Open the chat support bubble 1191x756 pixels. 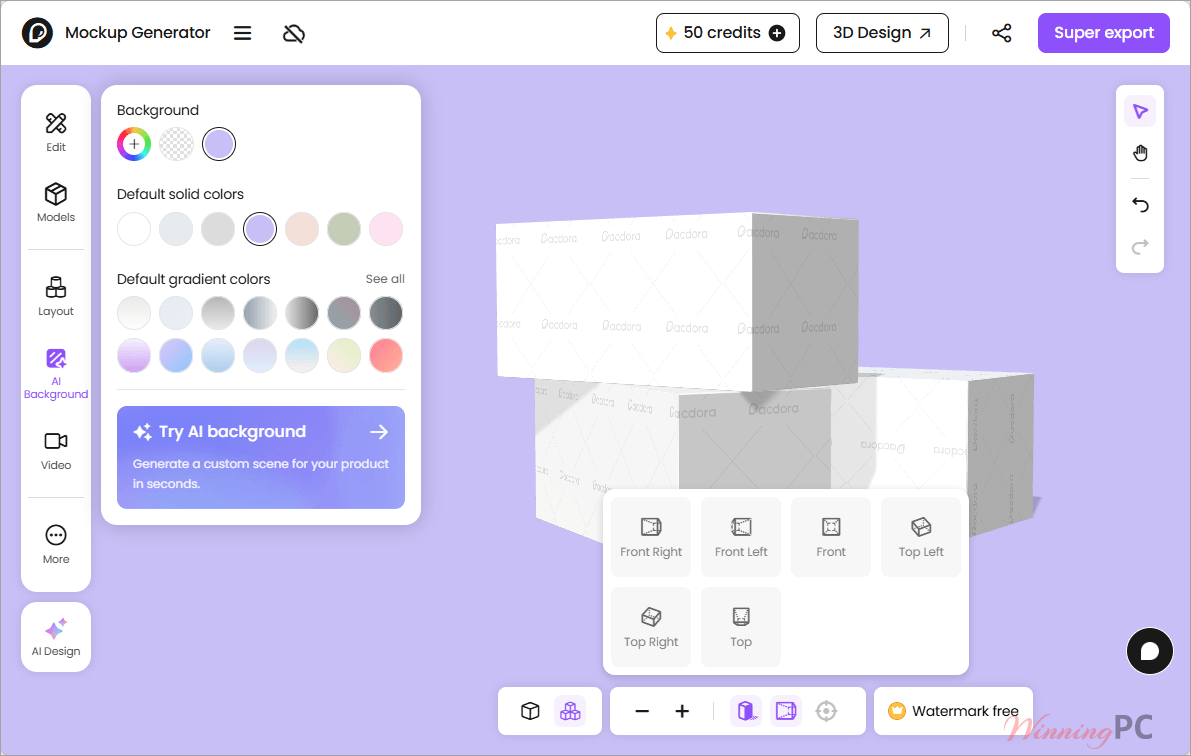(x=1149, y=650)
